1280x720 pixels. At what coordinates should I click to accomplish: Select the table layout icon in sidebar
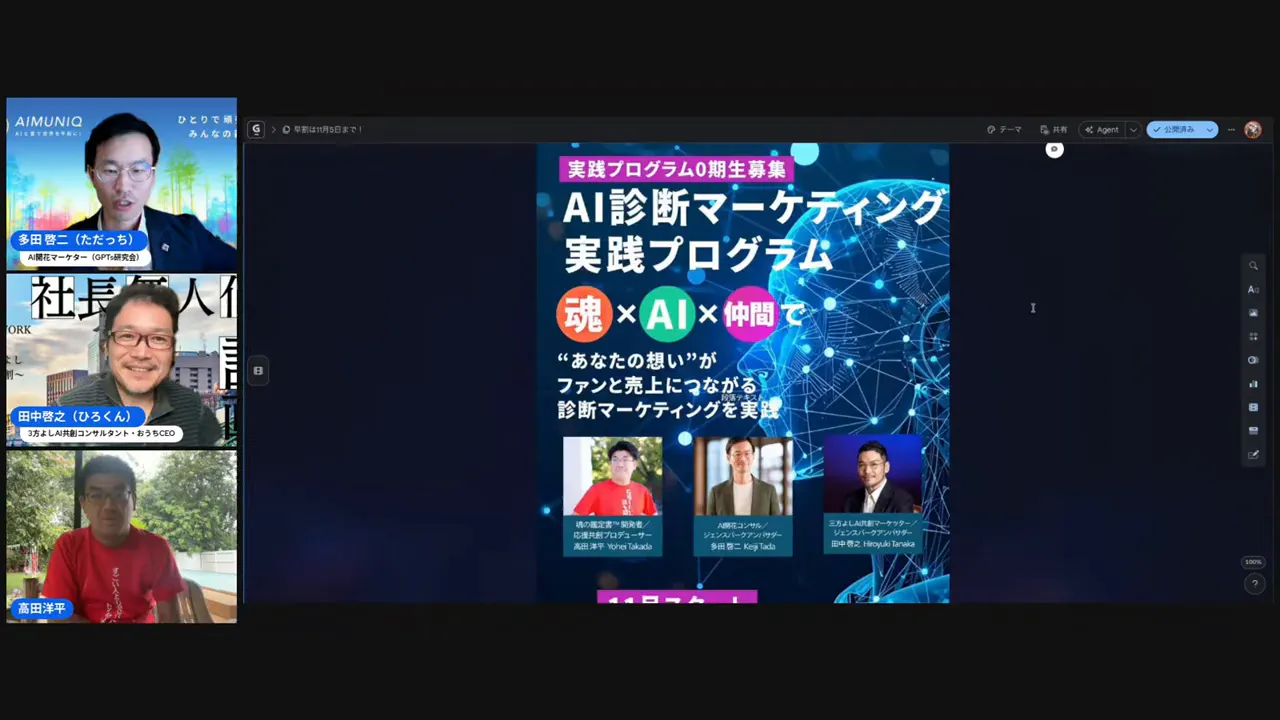(x=1253, y=407)
